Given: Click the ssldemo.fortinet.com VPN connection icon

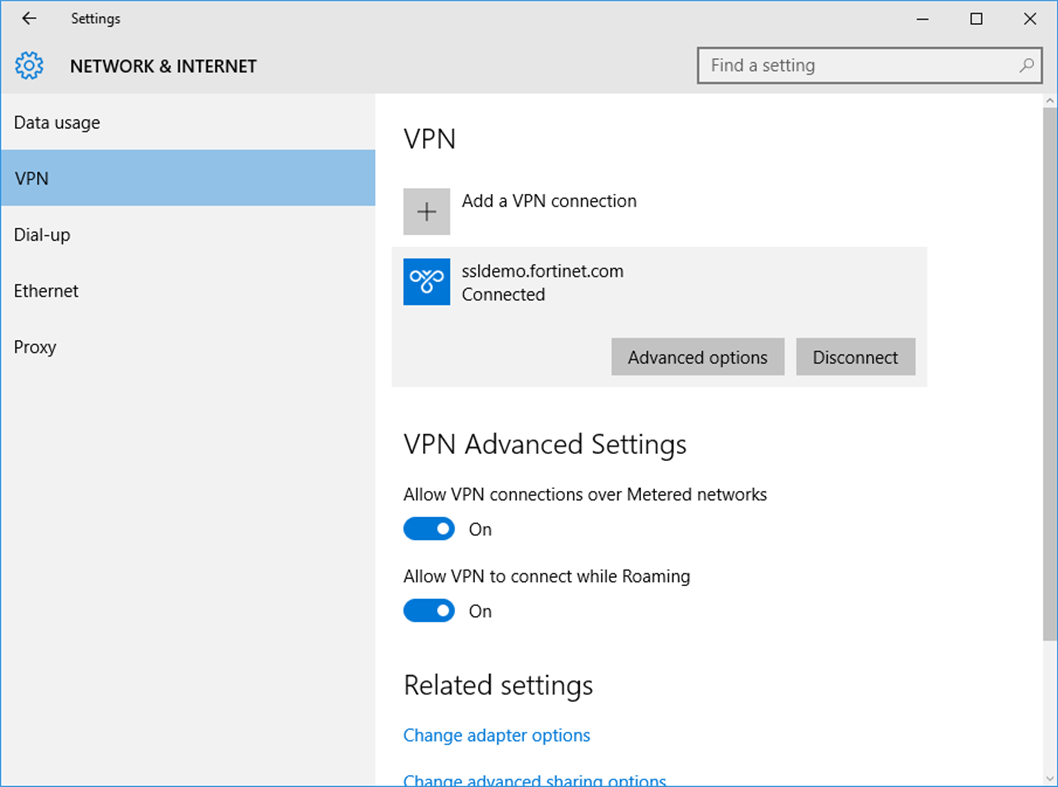Looking at the screenshot, I should [x=426, y=282].
